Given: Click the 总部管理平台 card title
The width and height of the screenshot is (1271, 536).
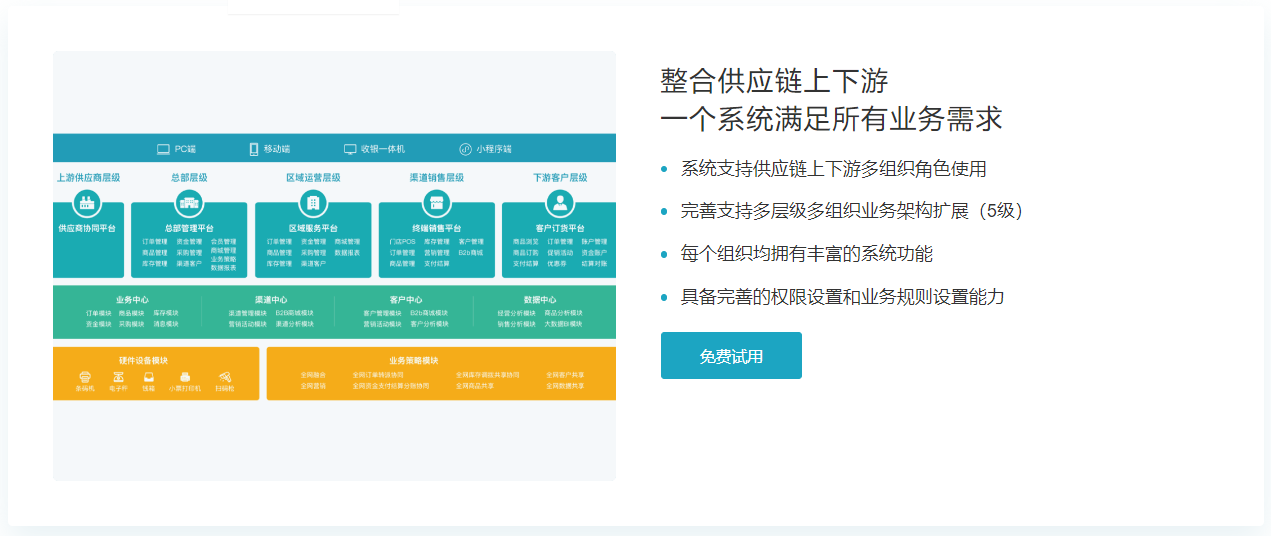Looking at the screenshot, I should pos(187,228).
